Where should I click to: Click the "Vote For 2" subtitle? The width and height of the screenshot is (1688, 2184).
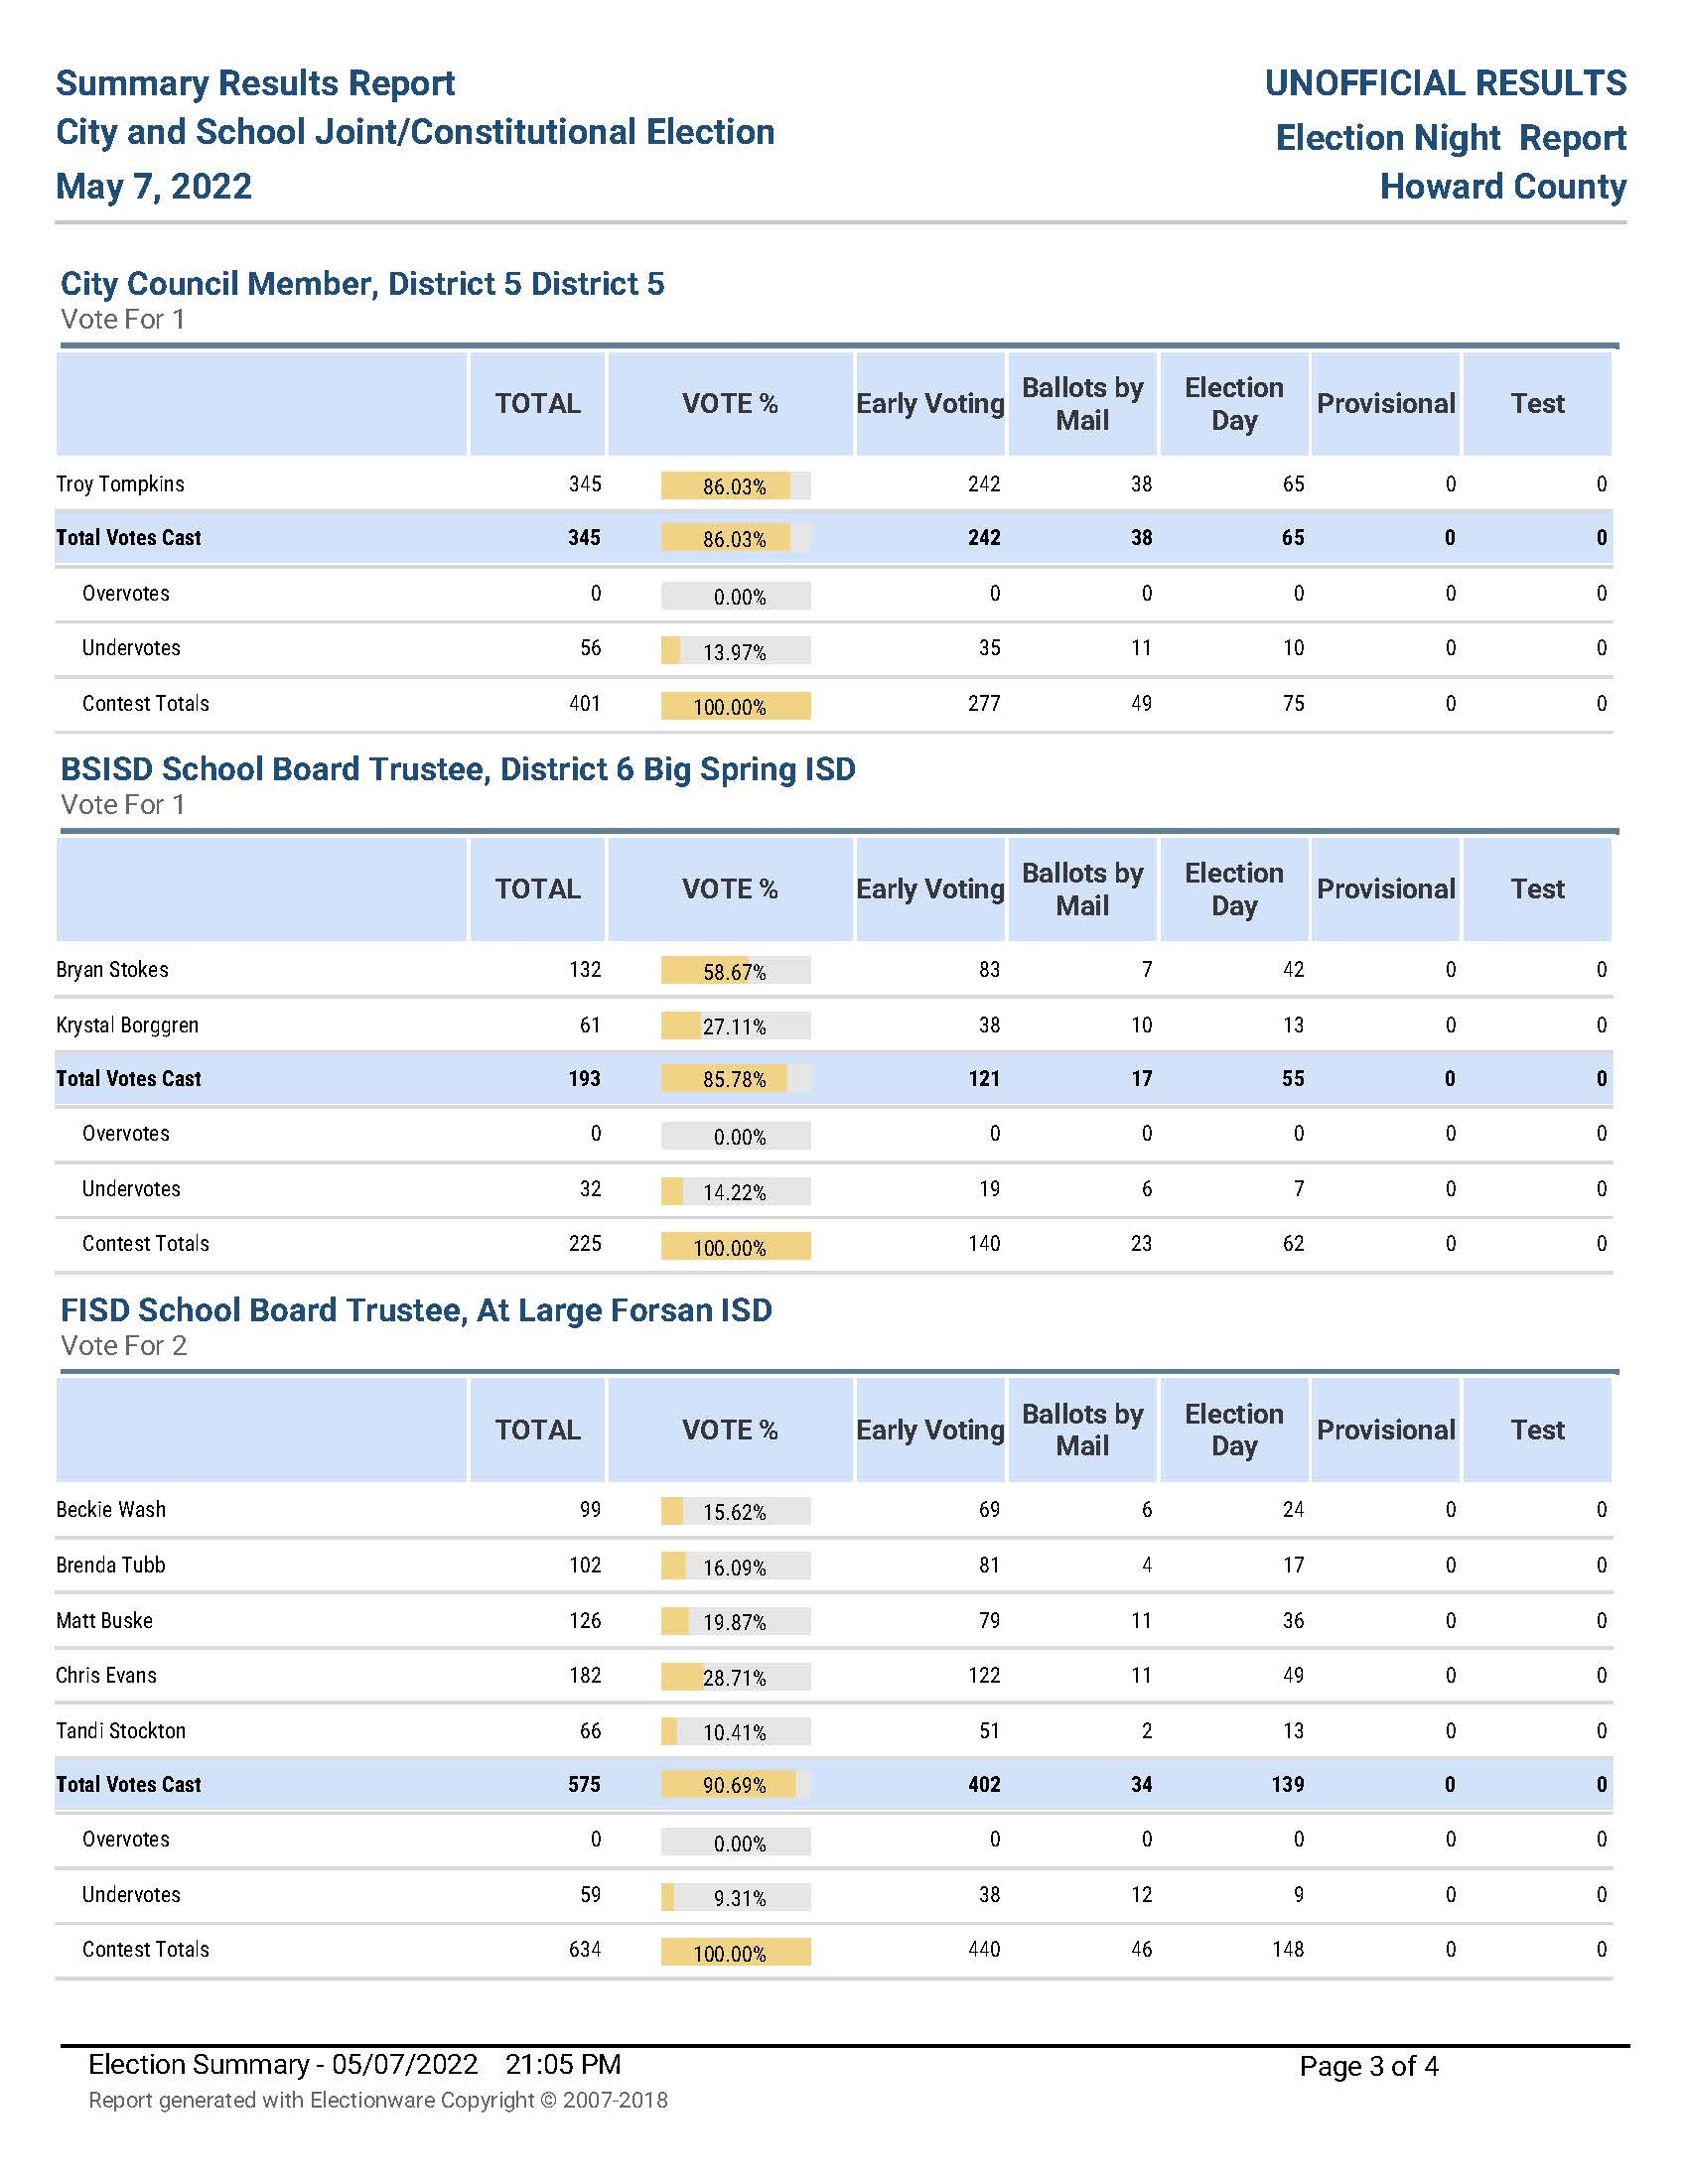123,1346
